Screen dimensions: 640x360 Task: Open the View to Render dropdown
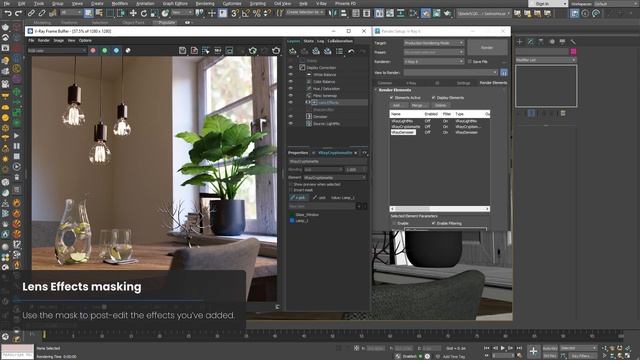click(451, 73)
